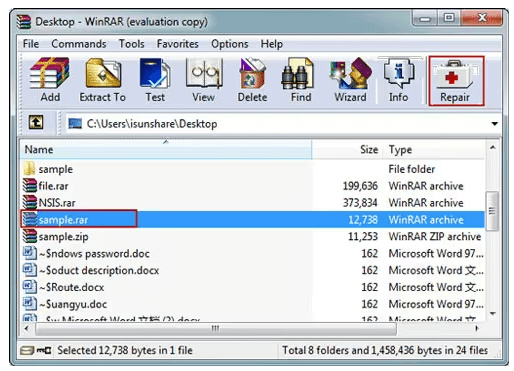Click status text Selected 12,738 bytes in 1 file

(125, 350)
